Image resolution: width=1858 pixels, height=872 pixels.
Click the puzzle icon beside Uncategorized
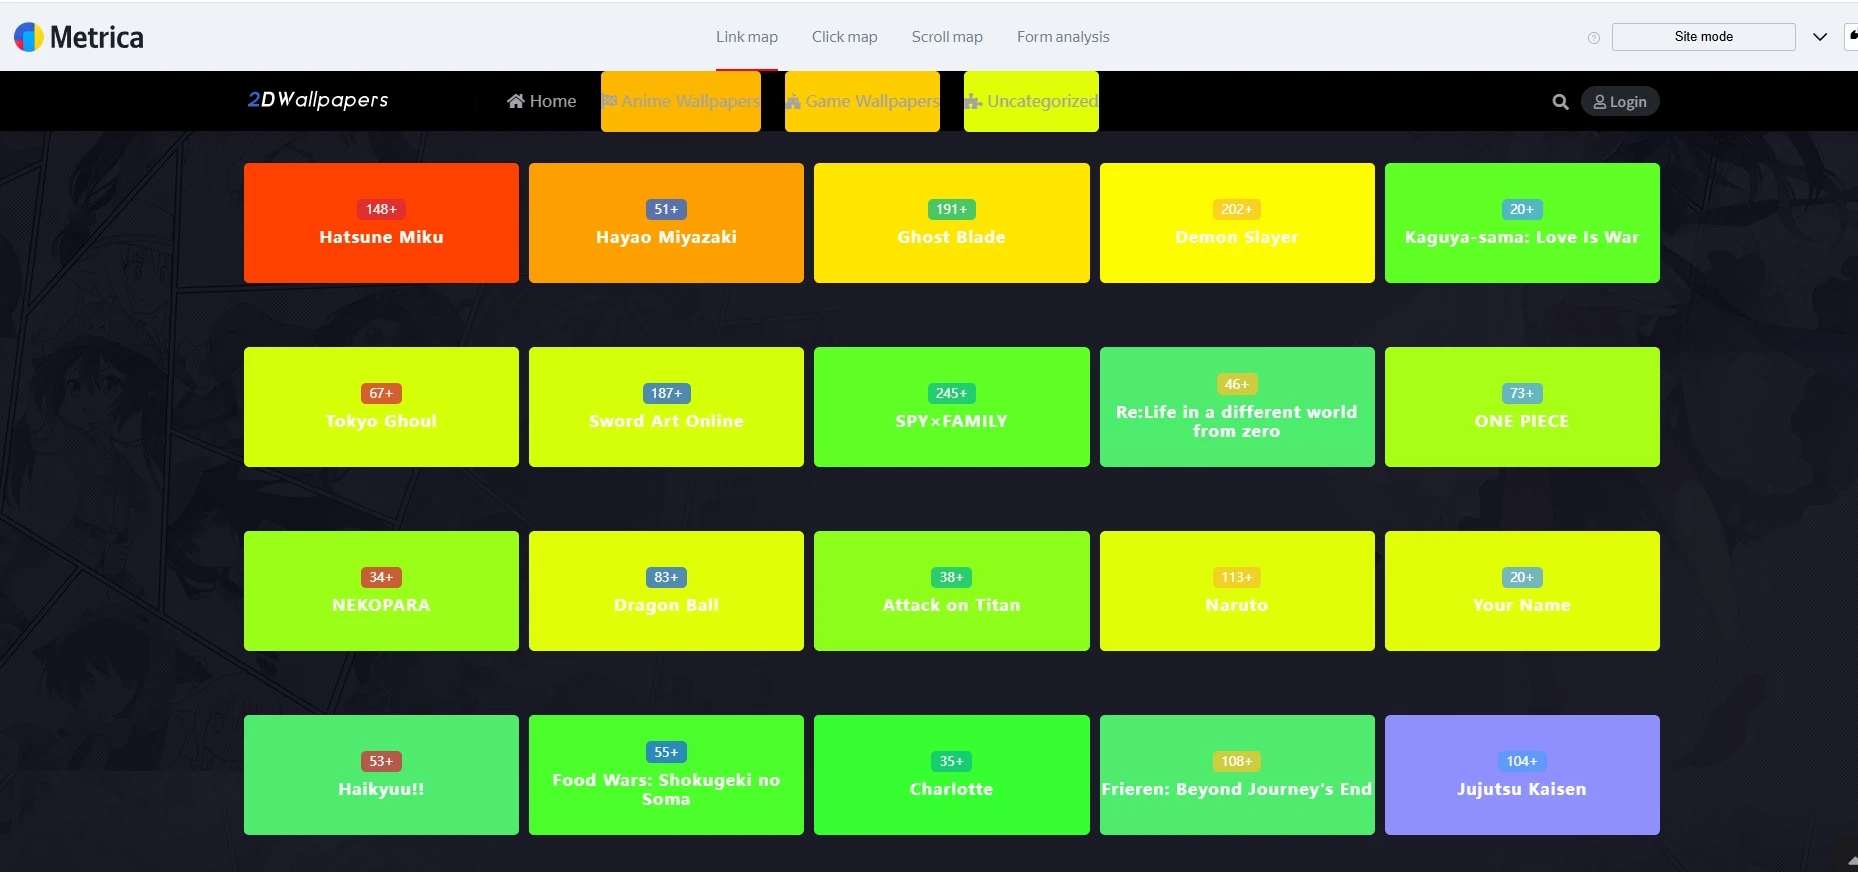[x=973, y=101]
